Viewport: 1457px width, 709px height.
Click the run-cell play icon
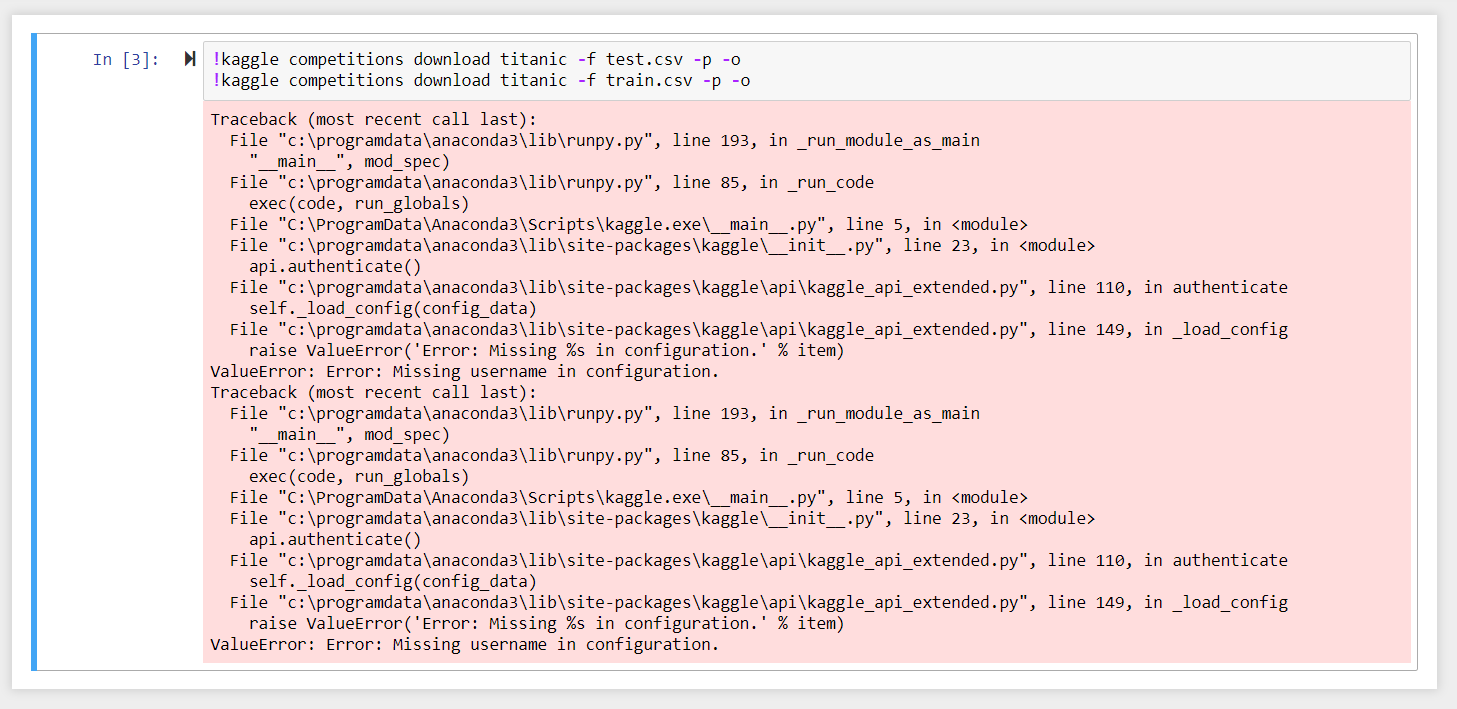pyautogui.click(x=189, y=58)
